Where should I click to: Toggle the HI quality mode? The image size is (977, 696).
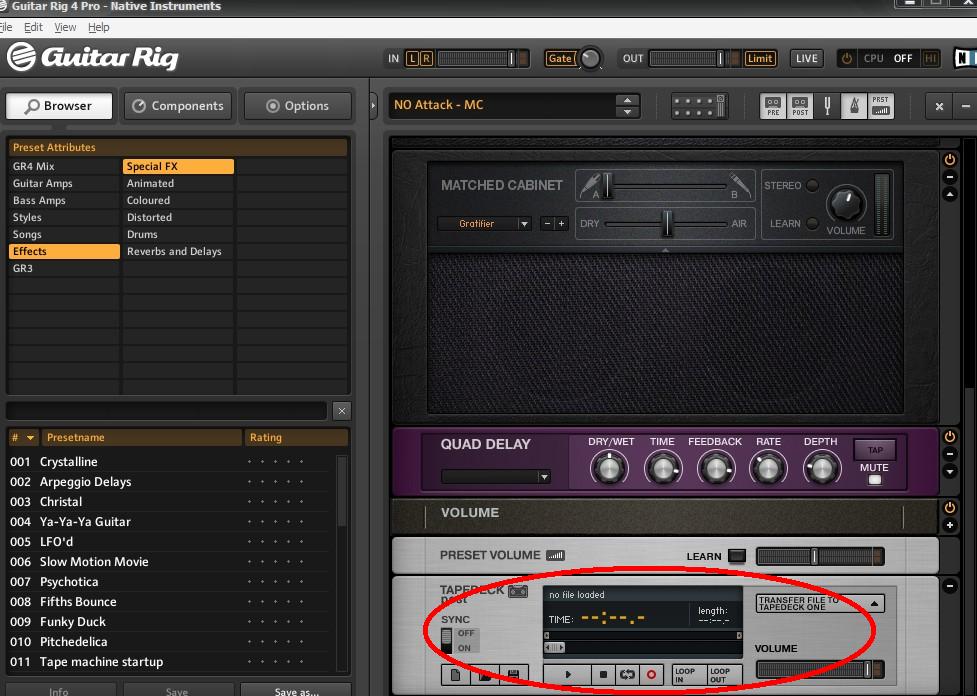931,59
